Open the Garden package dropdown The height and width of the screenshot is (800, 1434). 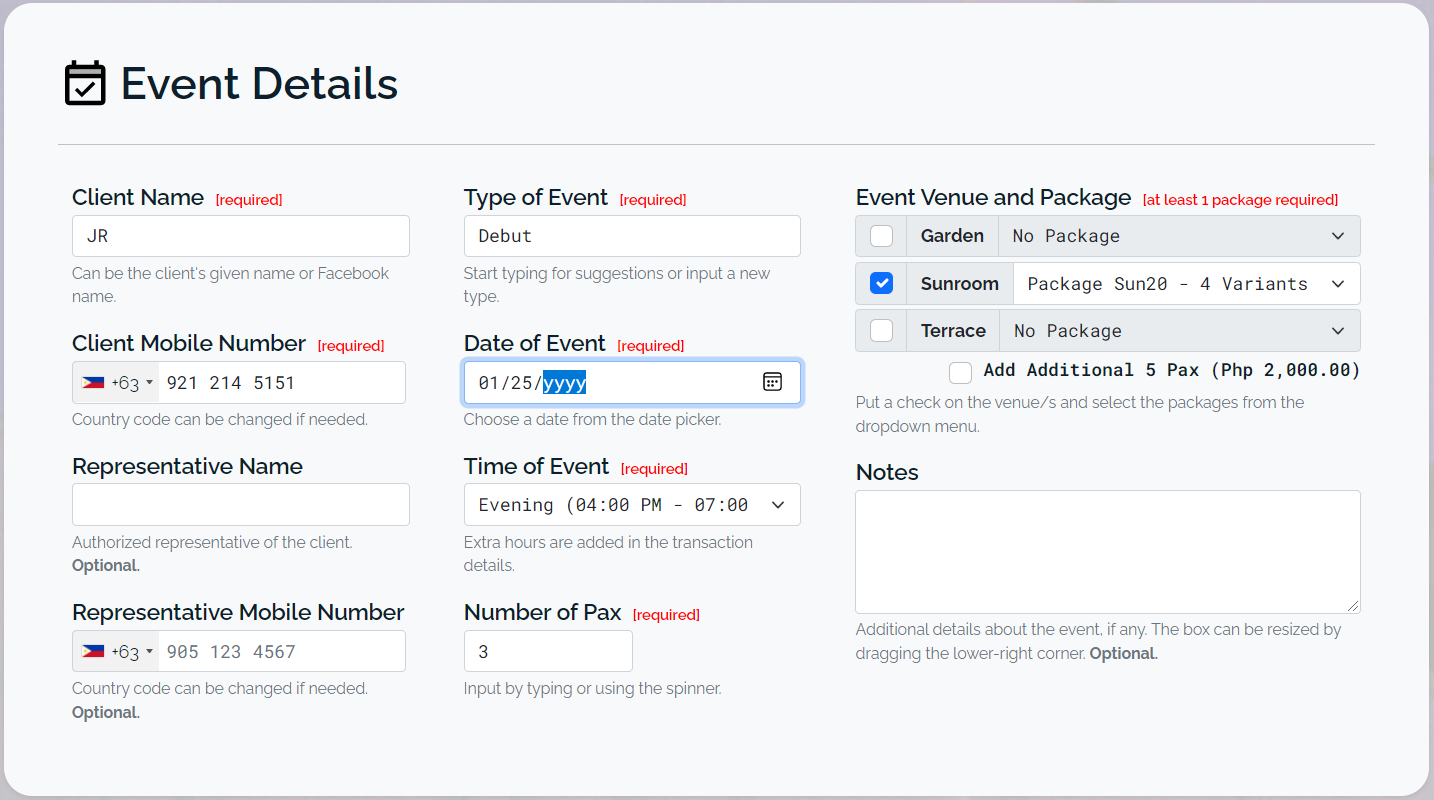click(1179, 236)
